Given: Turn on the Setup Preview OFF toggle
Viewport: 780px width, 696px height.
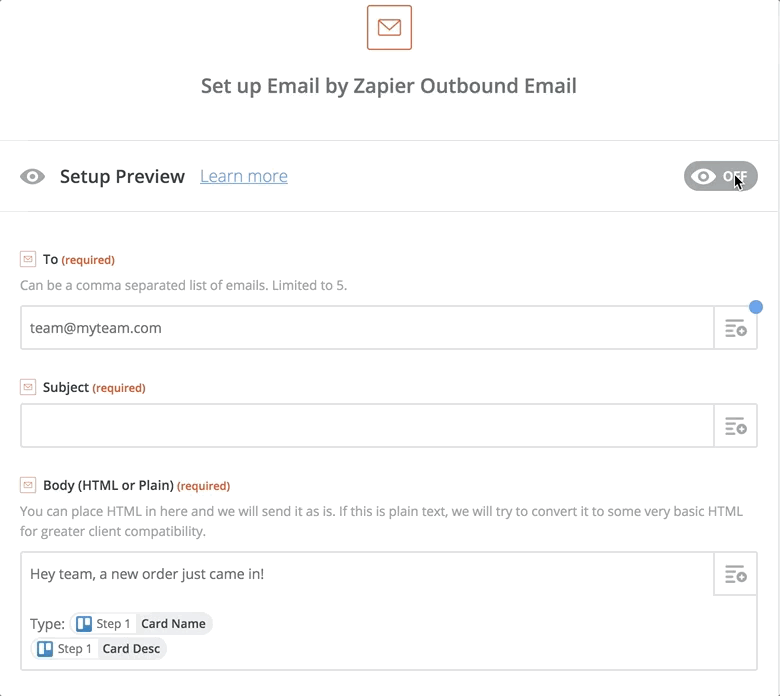Looking at the screenshot, I should point(720,176).
